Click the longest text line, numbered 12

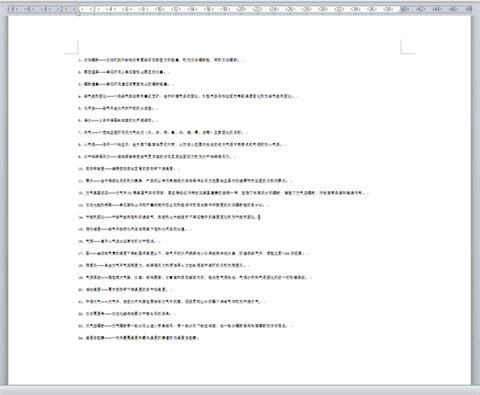pos(223,193)
